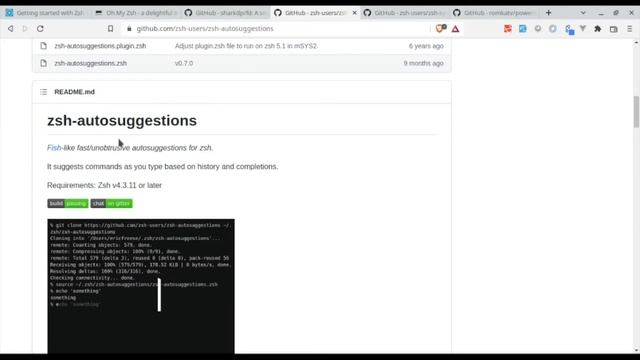The image size is (640, 360).
Task: Click the chat on gitter badge
Action: tap(111, 203)
